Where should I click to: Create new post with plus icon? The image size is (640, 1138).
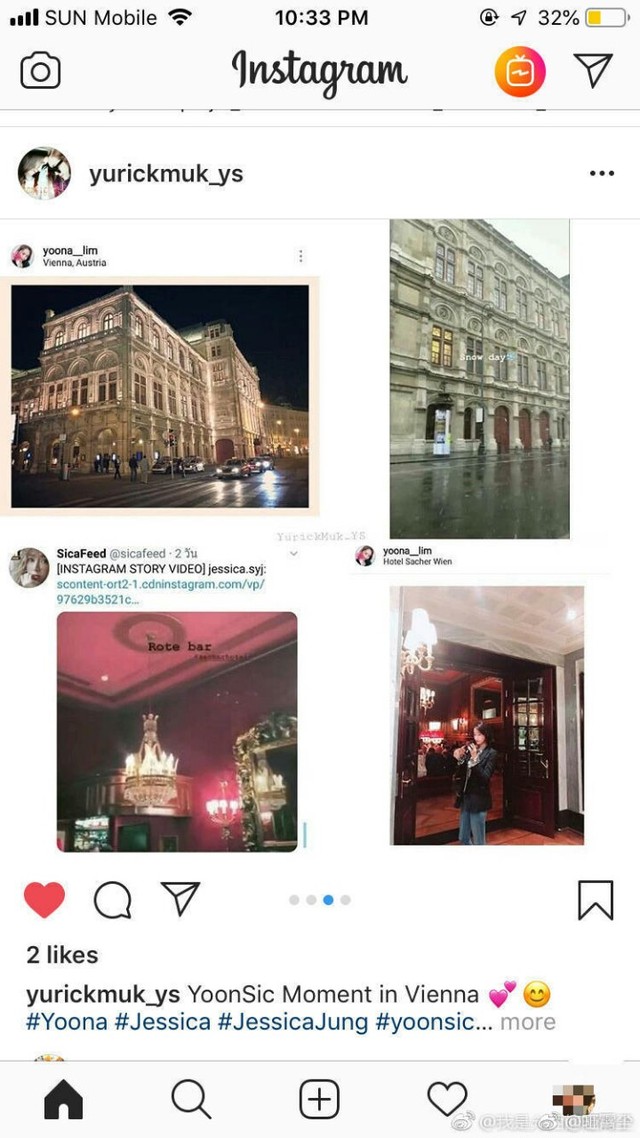click(319, 1099)
